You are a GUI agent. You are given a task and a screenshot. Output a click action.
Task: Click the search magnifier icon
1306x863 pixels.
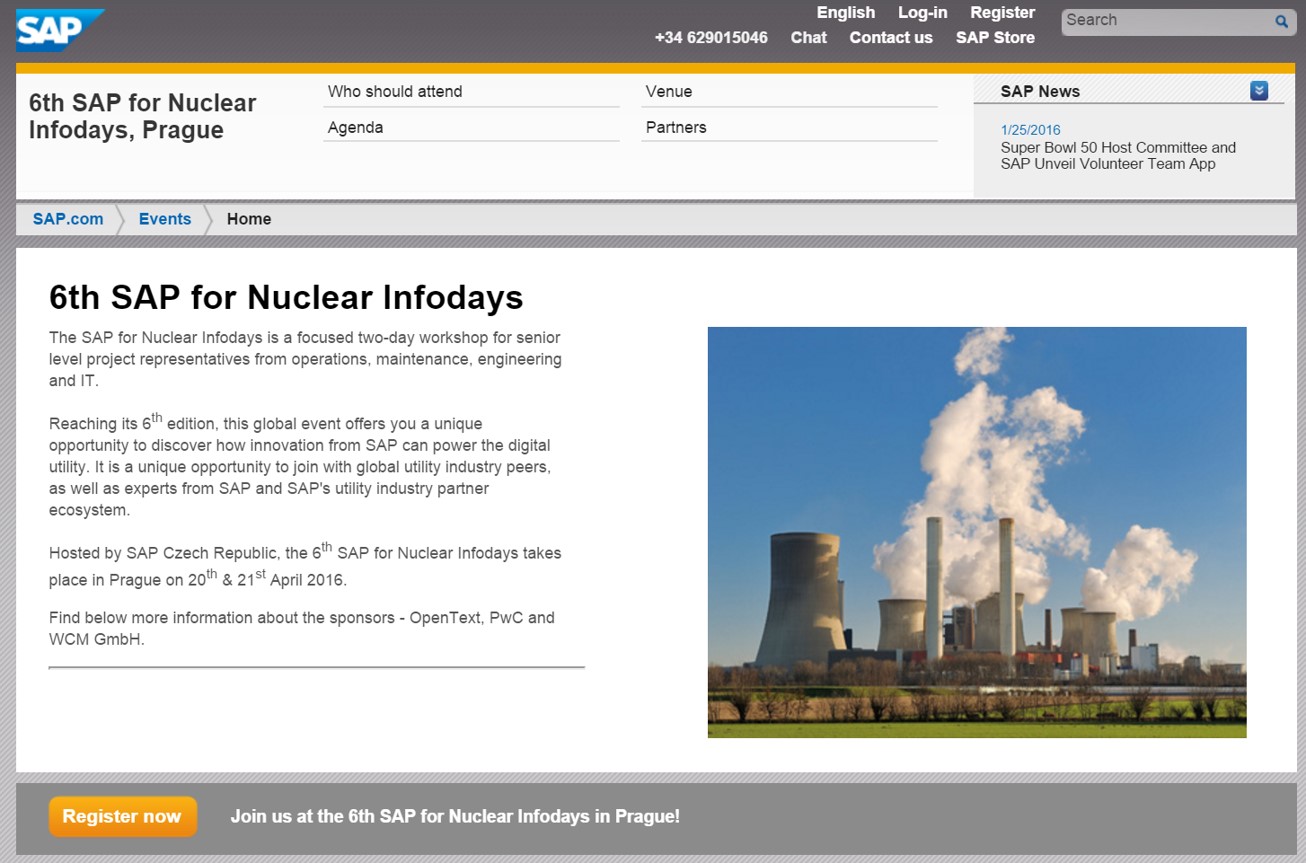(x=1281, y=21)
